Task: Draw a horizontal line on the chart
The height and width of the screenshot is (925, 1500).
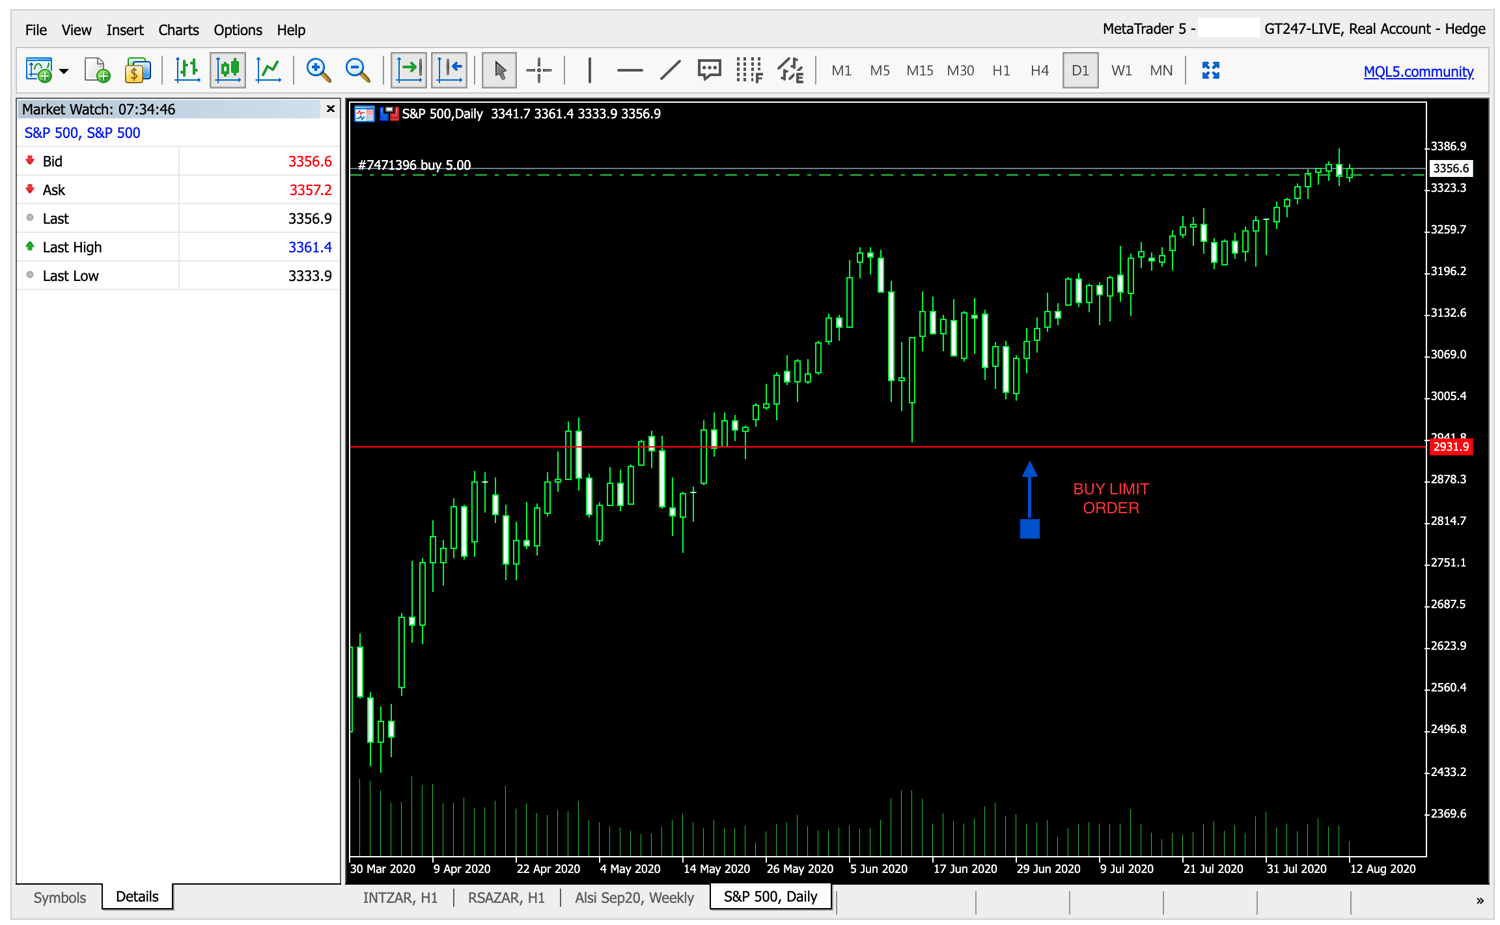Action: [x=629, y=70]
